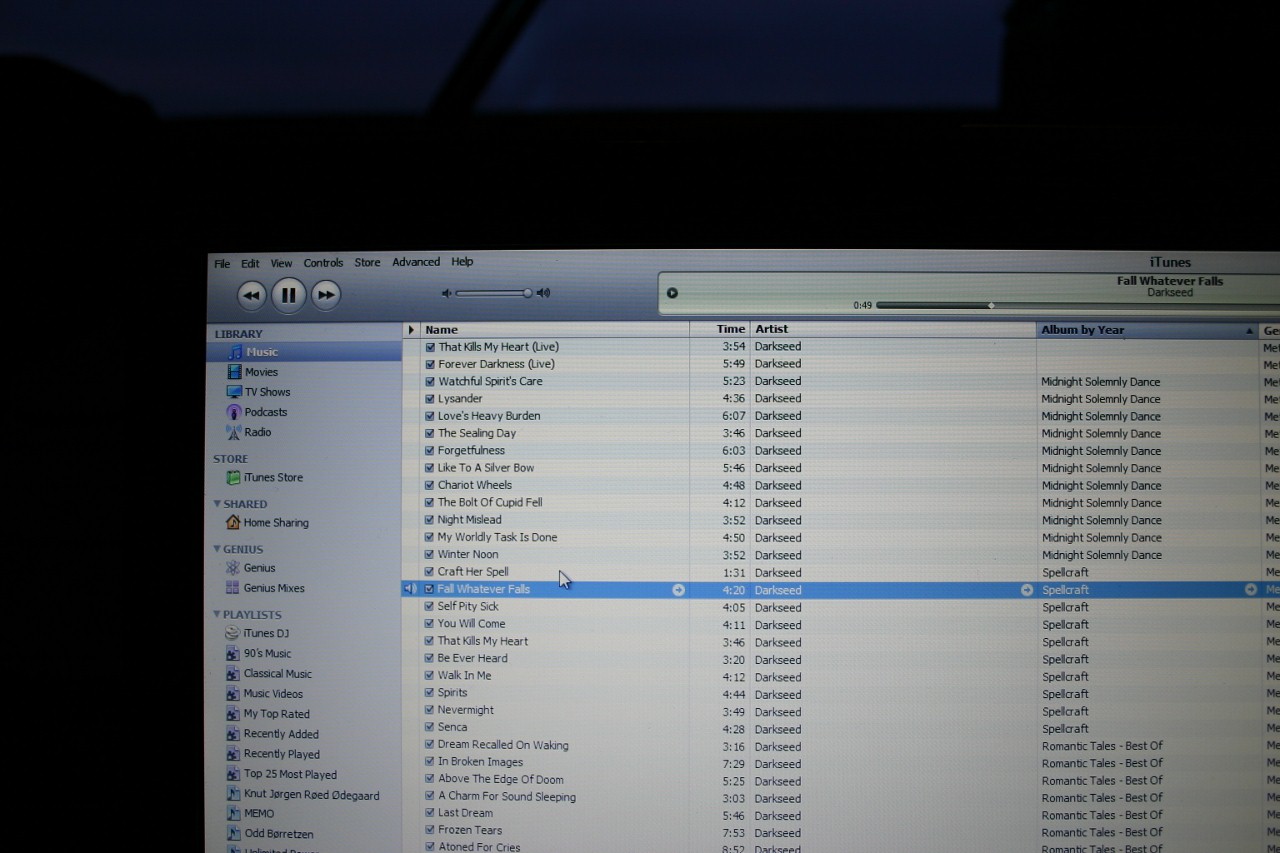This screenshot has width=1280, height=853.
Task: Select the track Self Pity Sick
Action: click(x=468, y=606)
